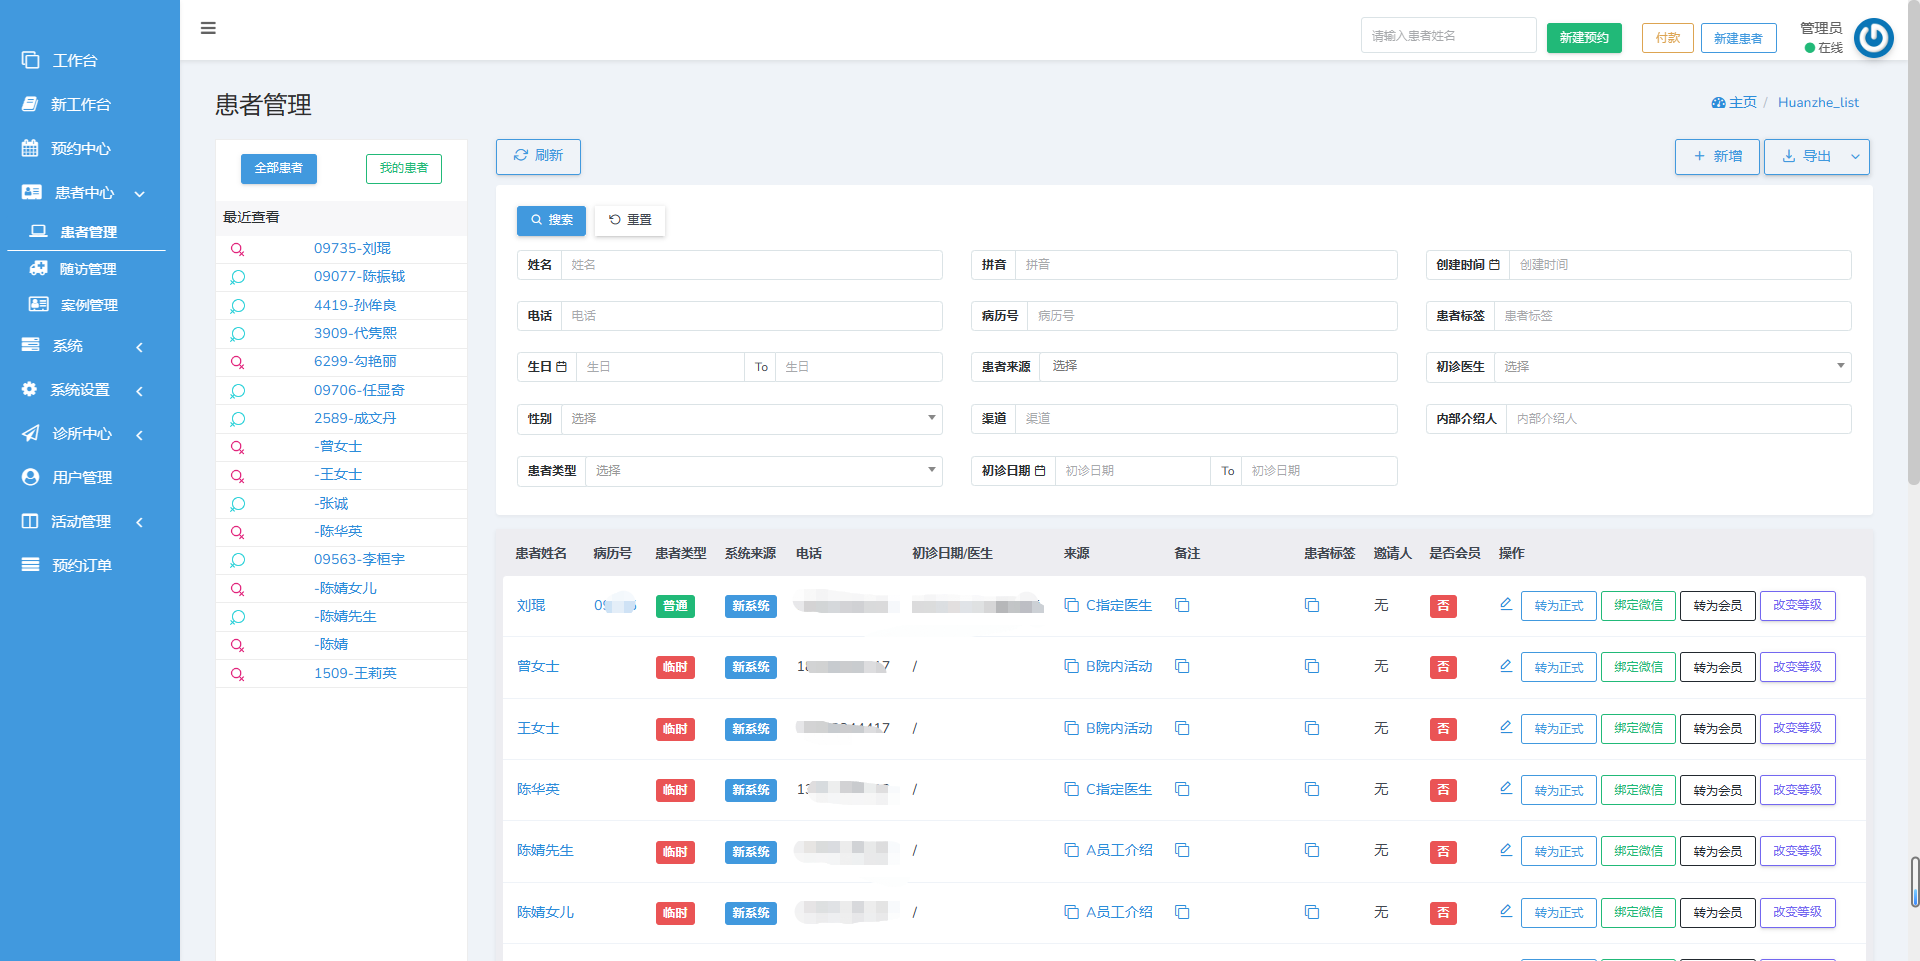Click the edit pencil icon in 曾女士 row
The width and height of the screenshot is (1920, 961).
pyautogui.click(x=1506, y=666)
